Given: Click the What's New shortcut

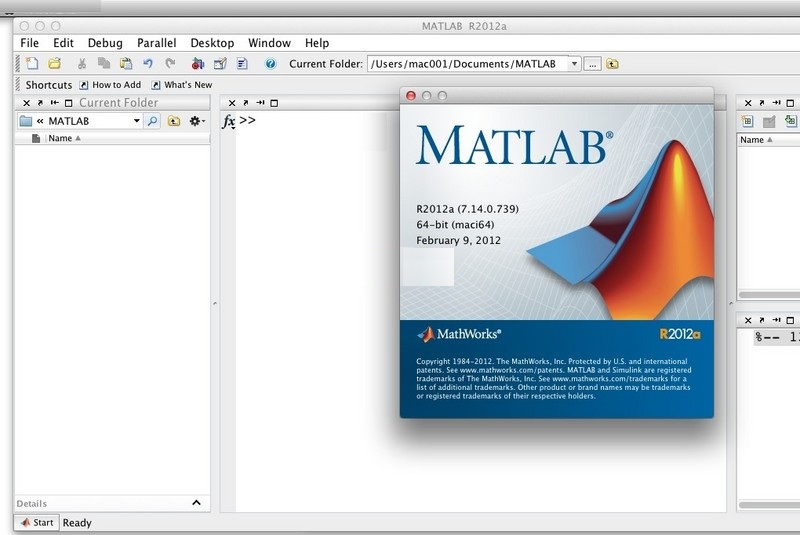Looking at the screenshot, I should click(x=181, y=85).
